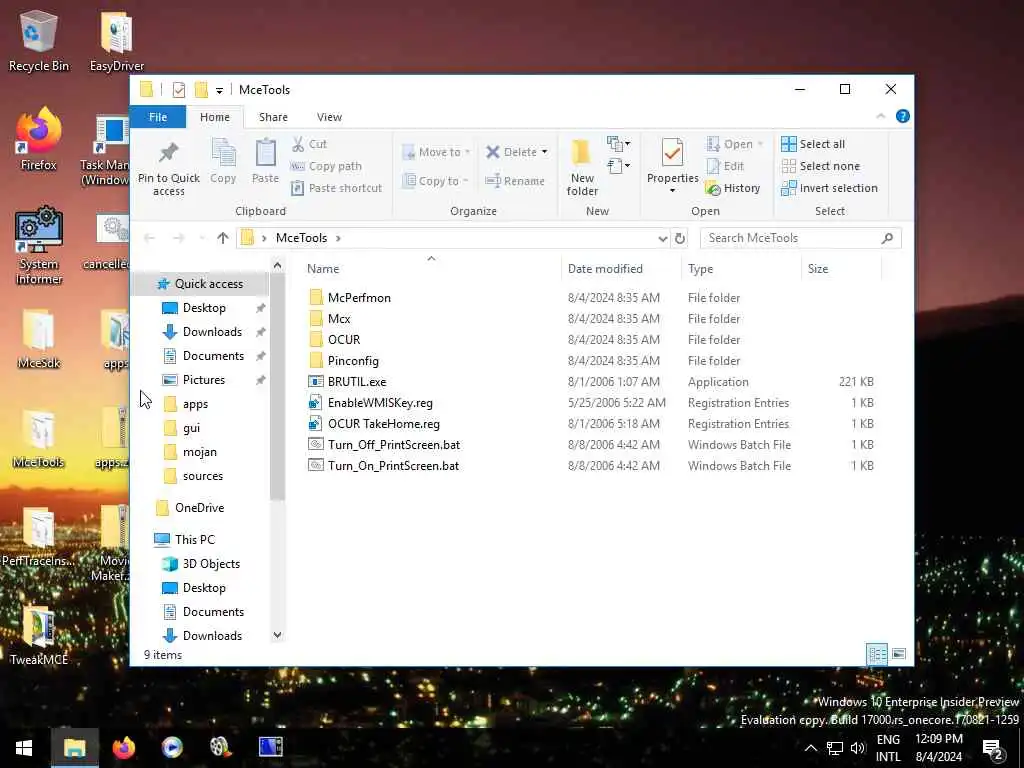Open the mojan folder in navigation pane
This screenshot has width=1024, height=768.
pos(199,452)
